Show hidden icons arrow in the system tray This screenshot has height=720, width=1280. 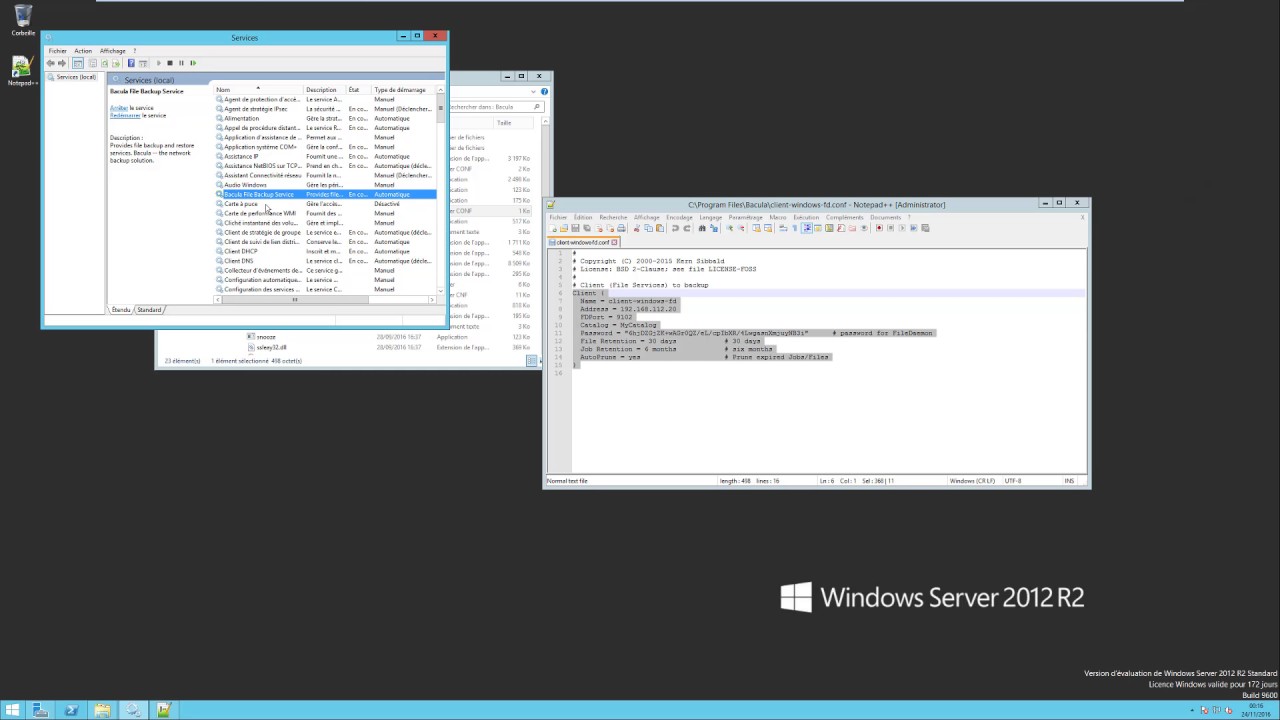(x=1192, y=710)
